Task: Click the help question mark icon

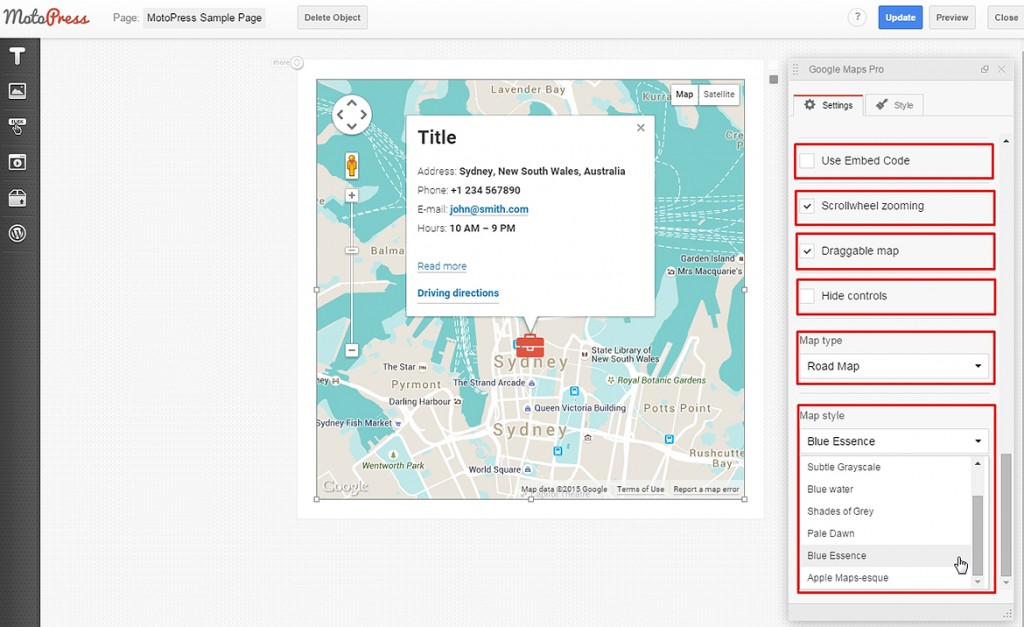Action: (x=858, y=17)
